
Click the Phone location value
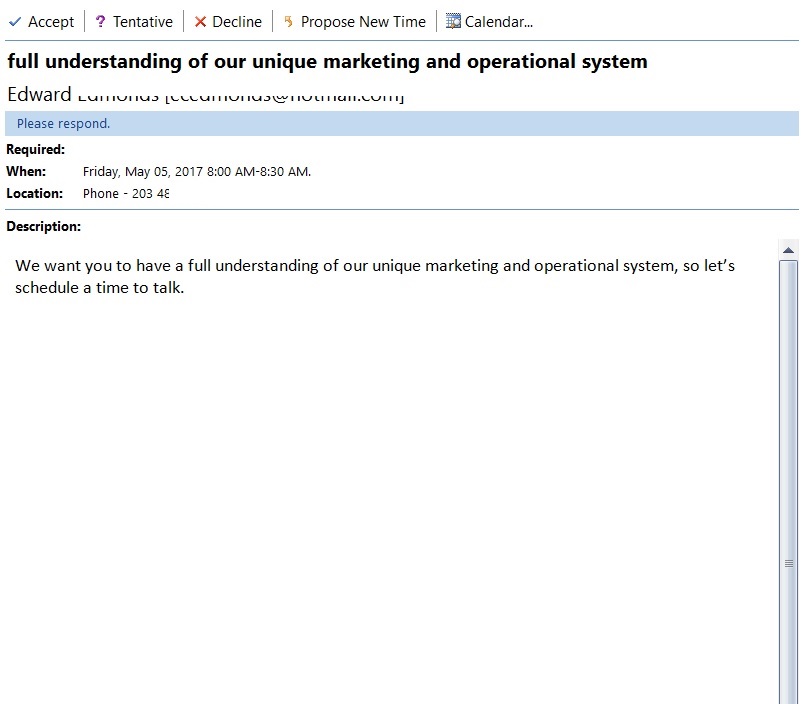click(126, 193)
